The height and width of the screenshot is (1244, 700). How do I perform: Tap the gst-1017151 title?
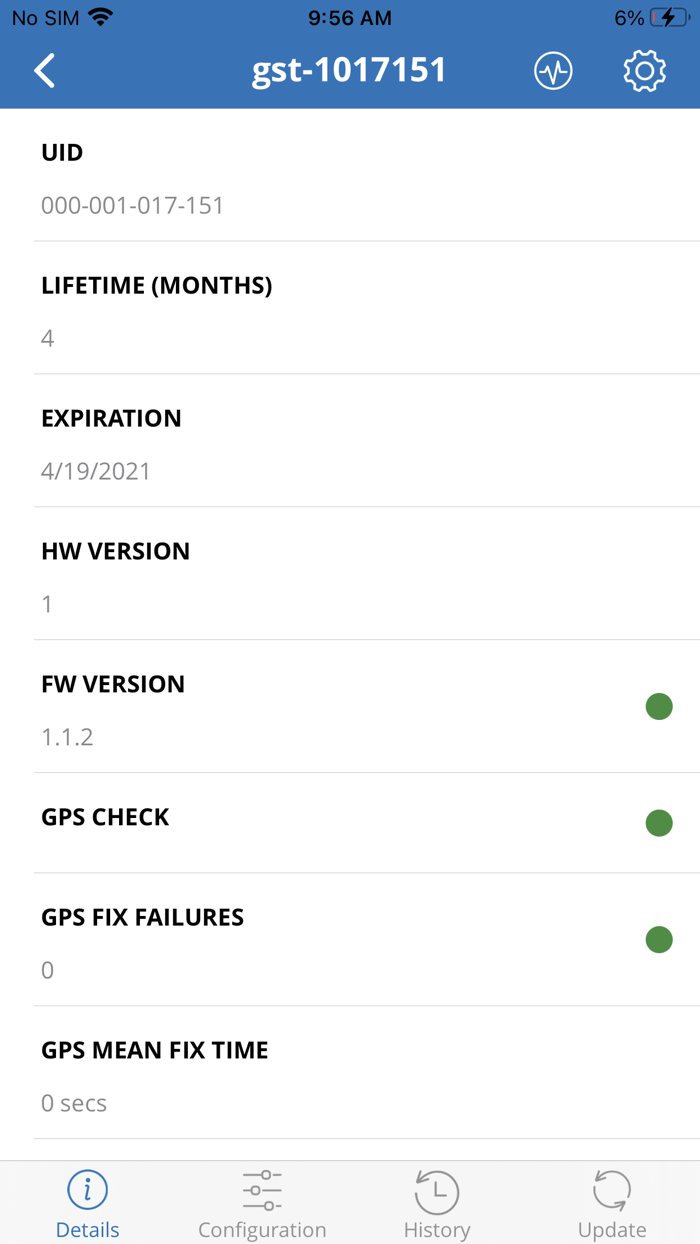[x=350, y=71]
